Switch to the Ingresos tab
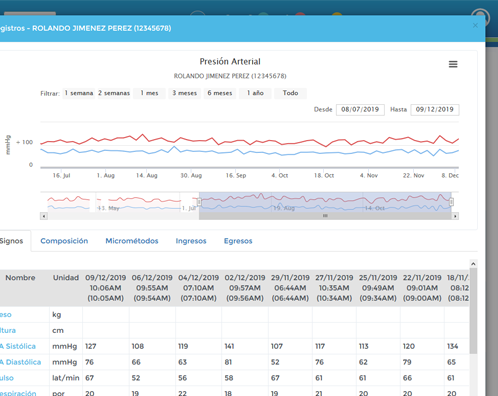 [191, 241]
